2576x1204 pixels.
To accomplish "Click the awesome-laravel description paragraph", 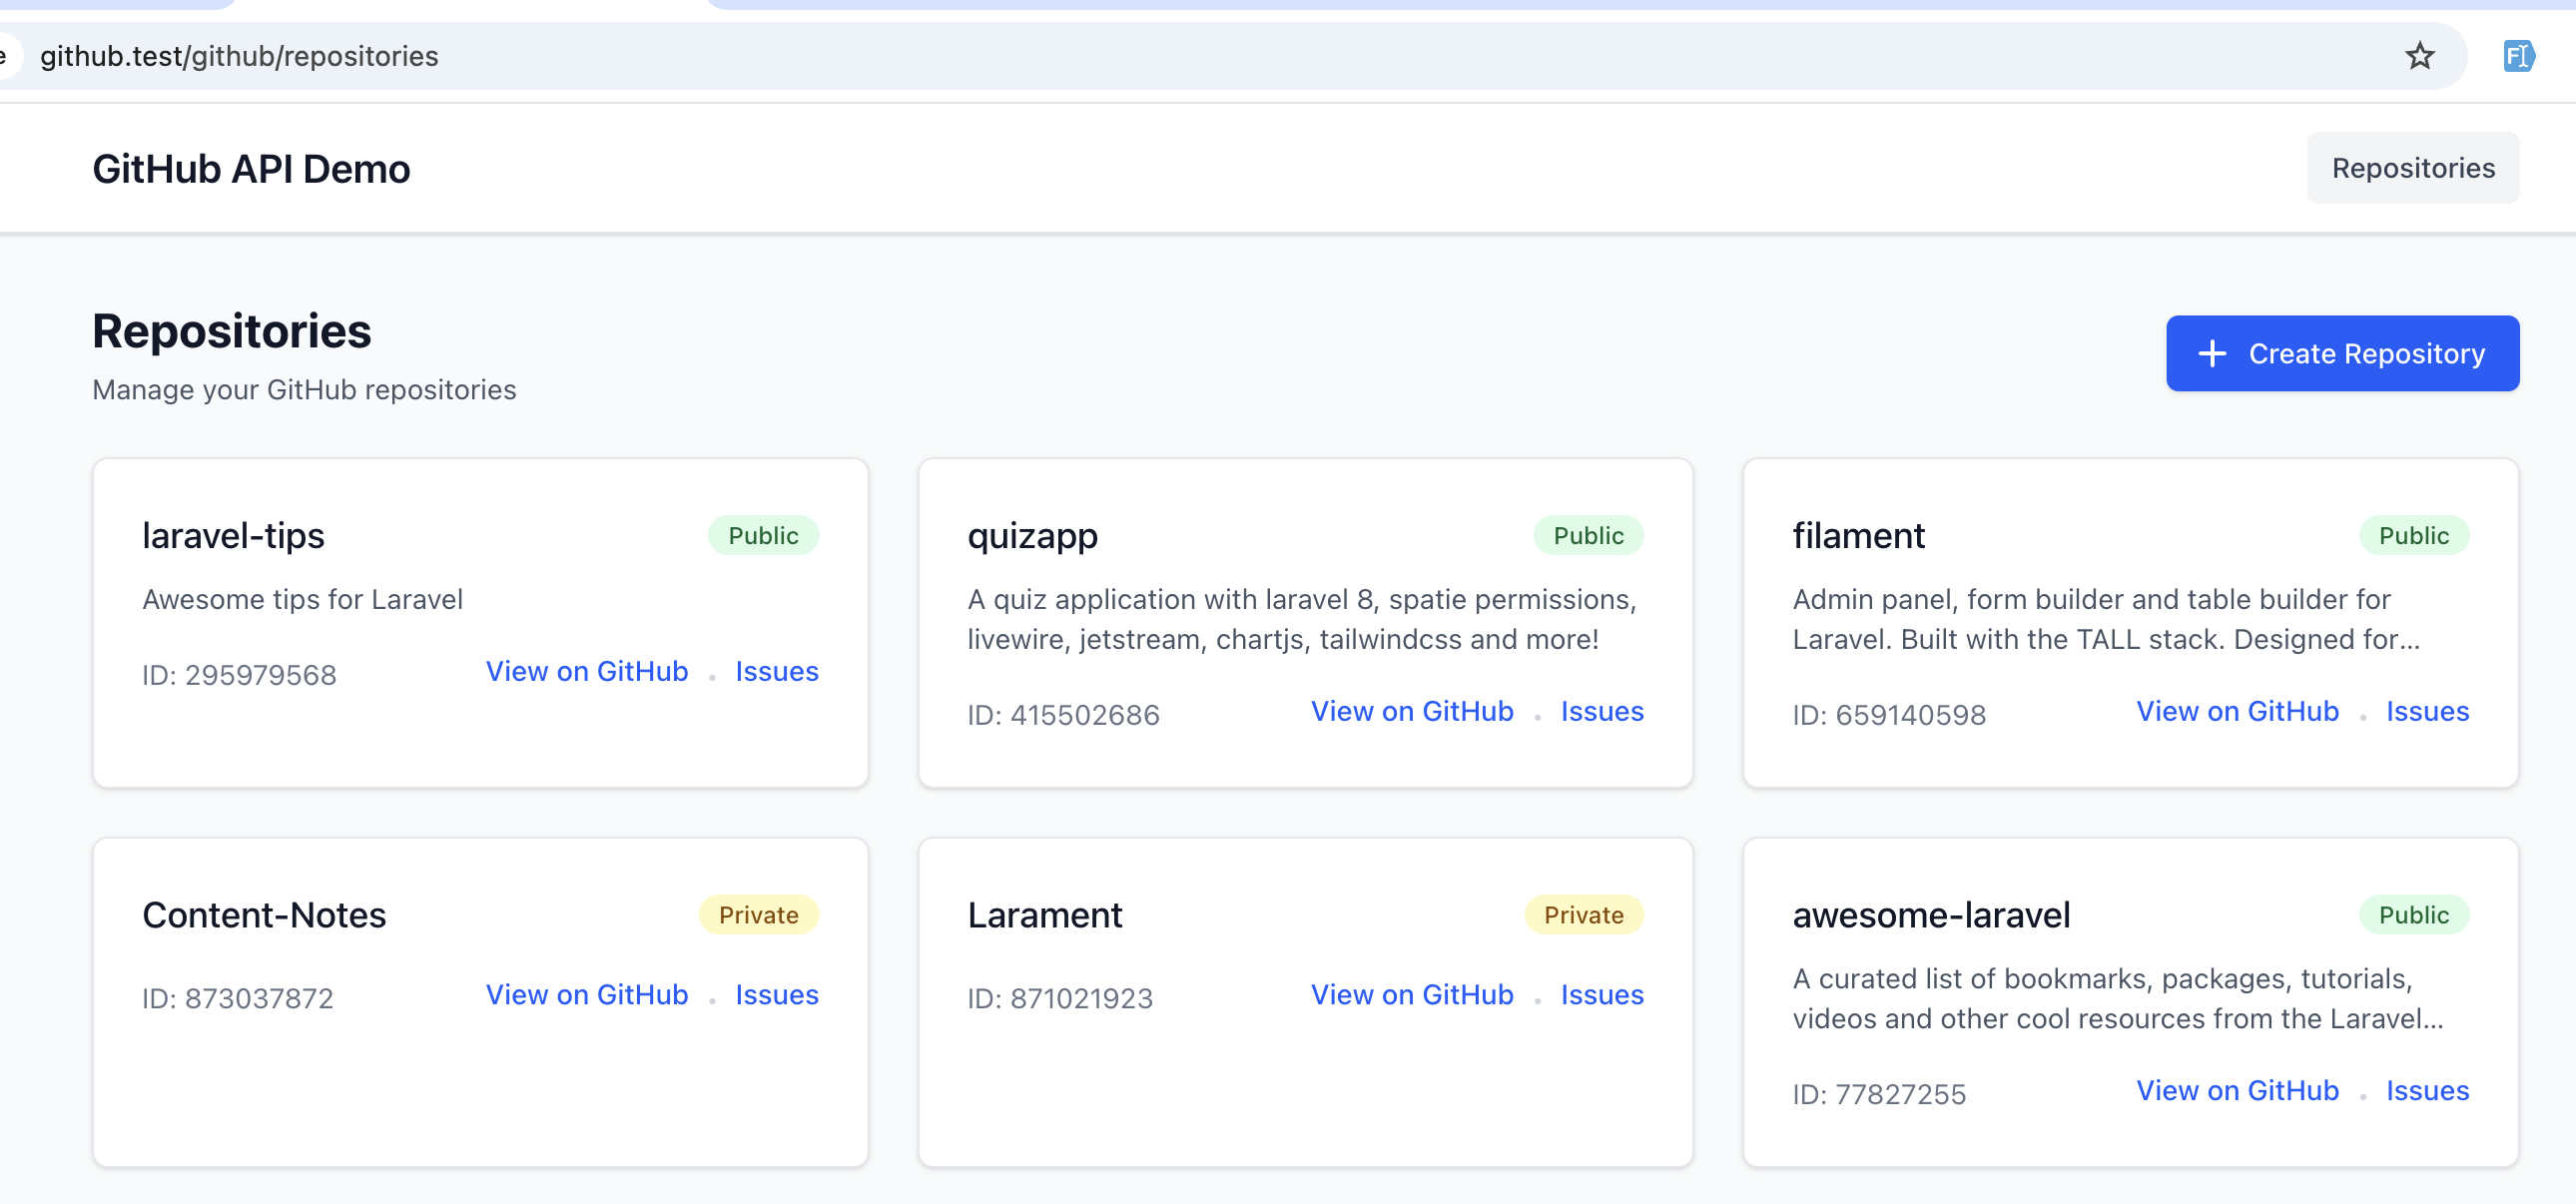I will coord(2117,998).
